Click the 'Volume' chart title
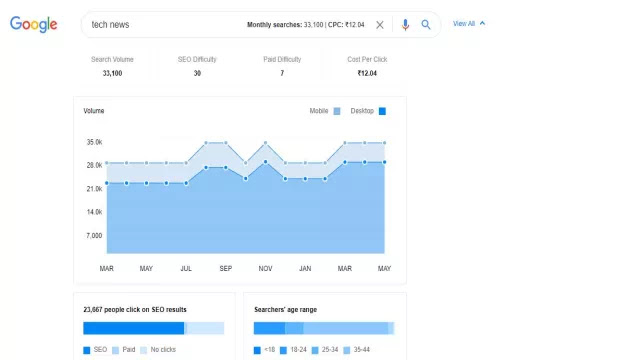 coord(94,111)
